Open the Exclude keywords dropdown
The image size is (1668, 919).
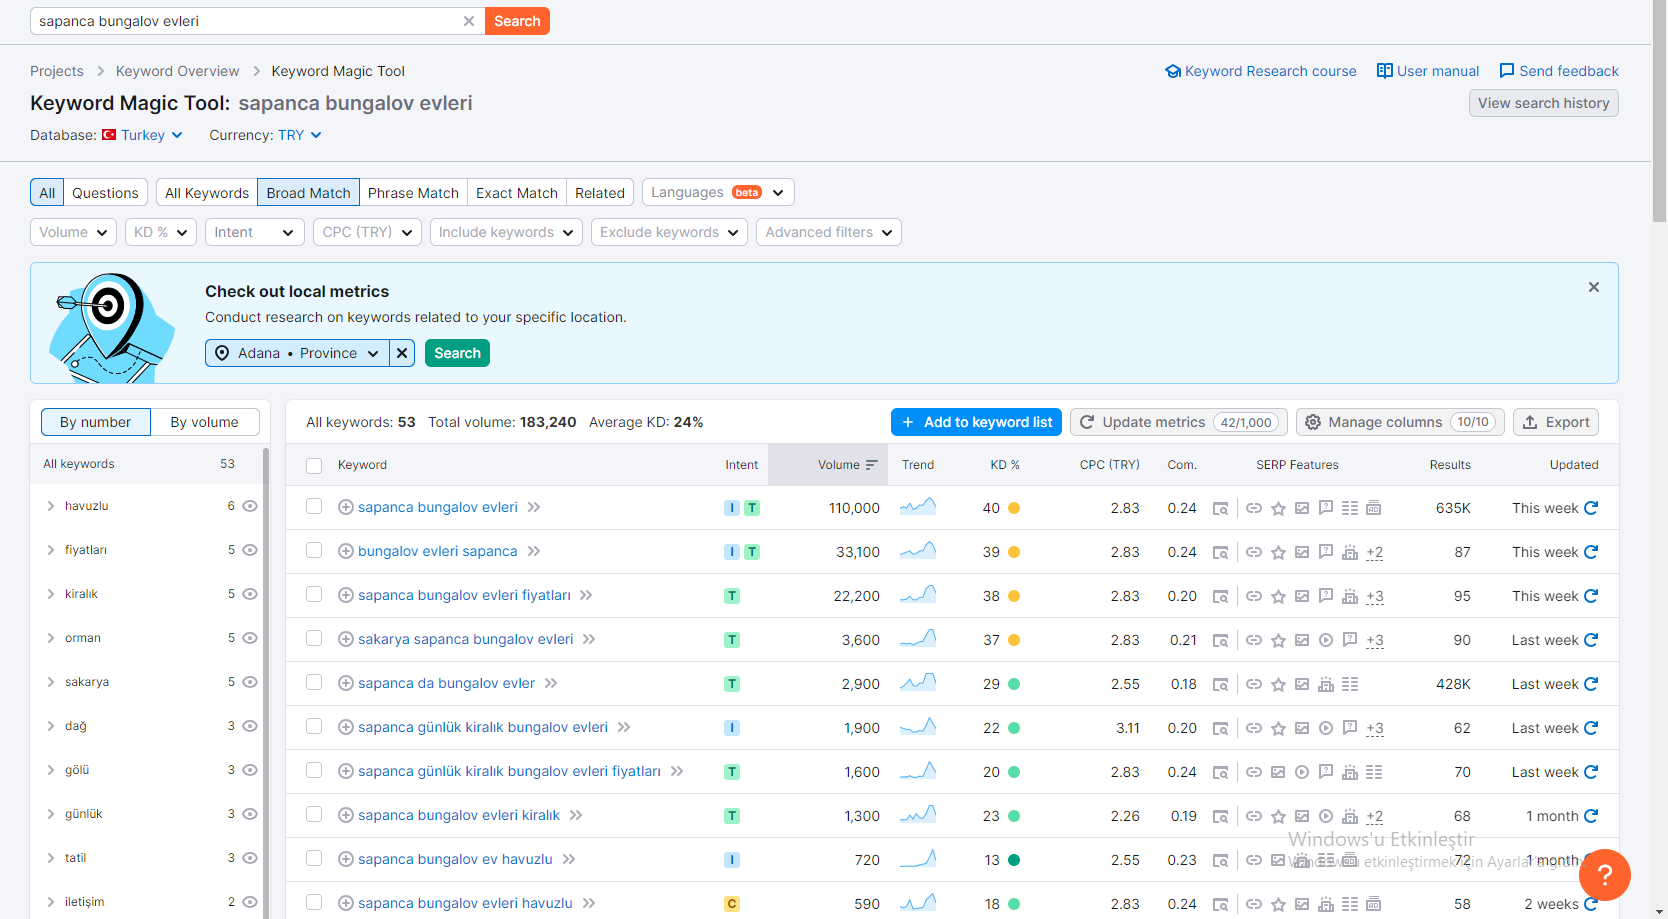(669, 232)
